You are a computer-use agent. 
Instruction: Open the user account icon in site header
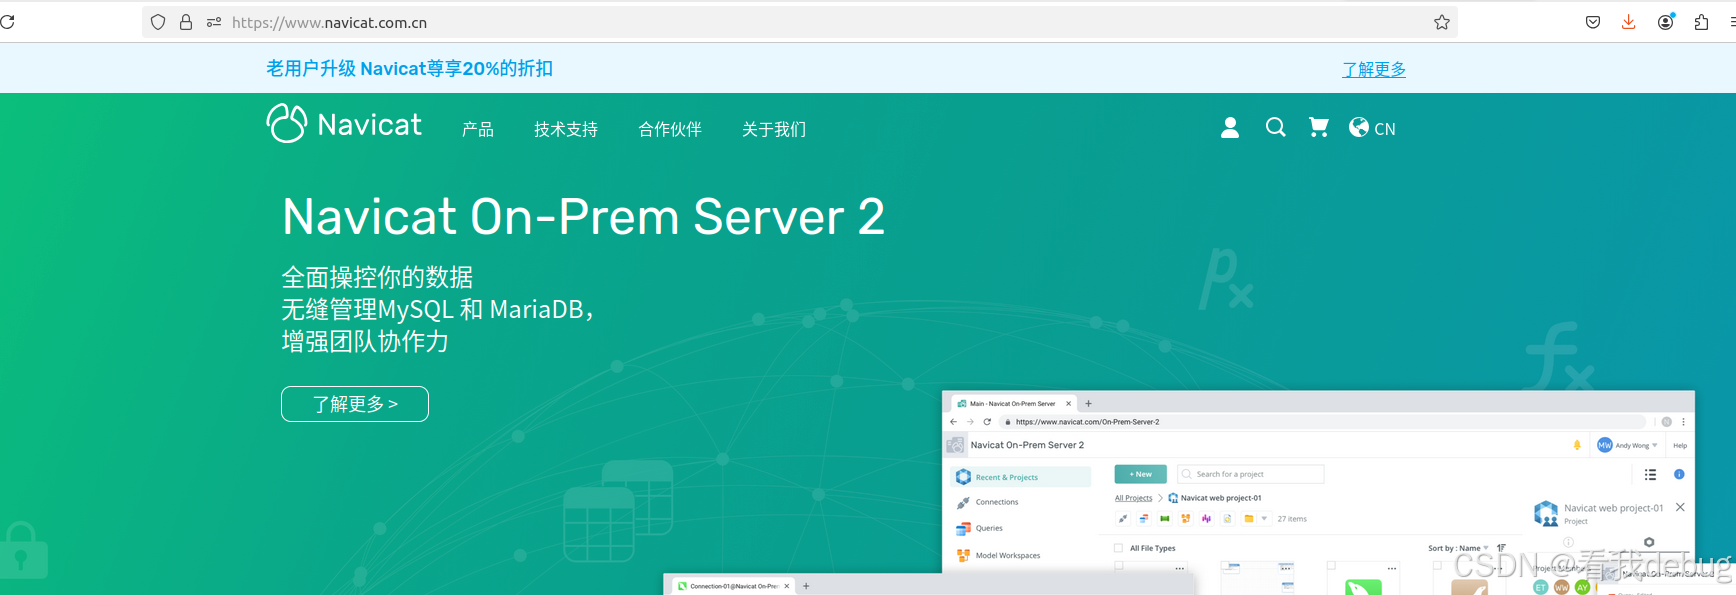[1230, 127]
